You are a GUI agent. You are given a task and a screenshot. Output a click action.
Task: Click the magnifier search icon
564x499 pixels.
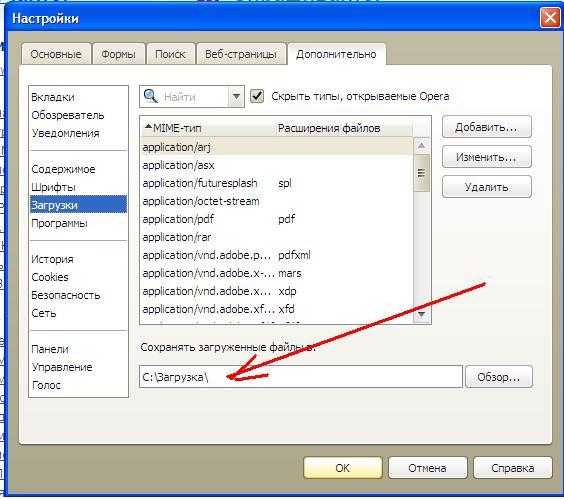150,96
